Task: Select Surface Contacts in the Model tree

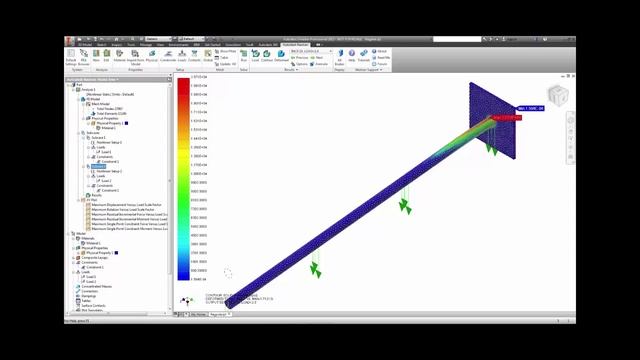Action: 93,306
